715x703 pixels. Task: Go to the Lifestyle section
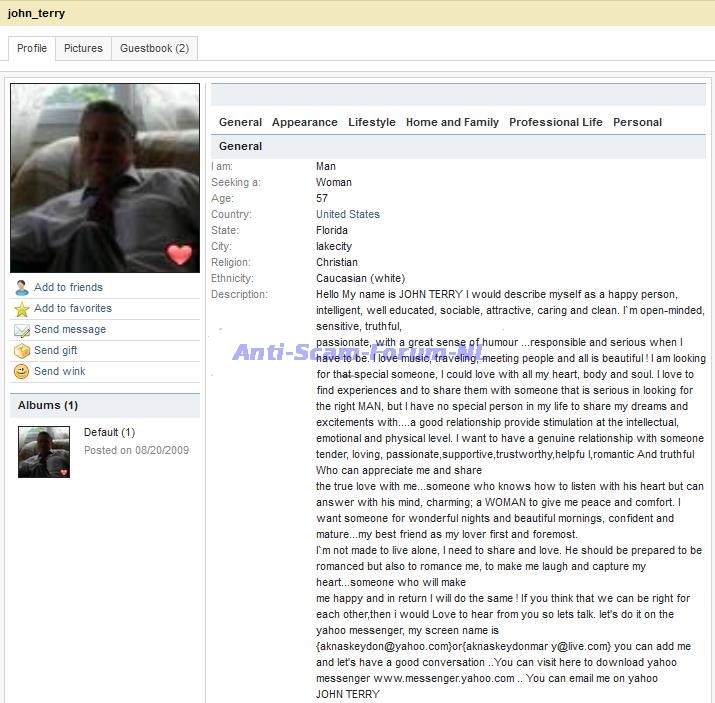[x=372, y=122]
